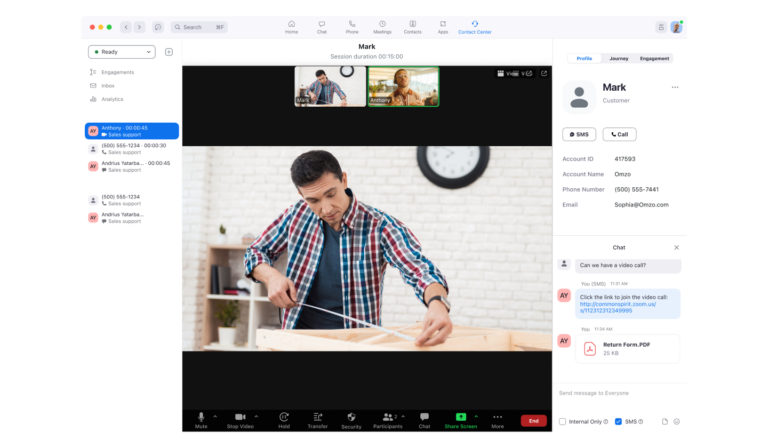The width and height of the screenshot is (768, 448).
Task: Open the Return Form.PDF attachment
Action: [627, 349]
